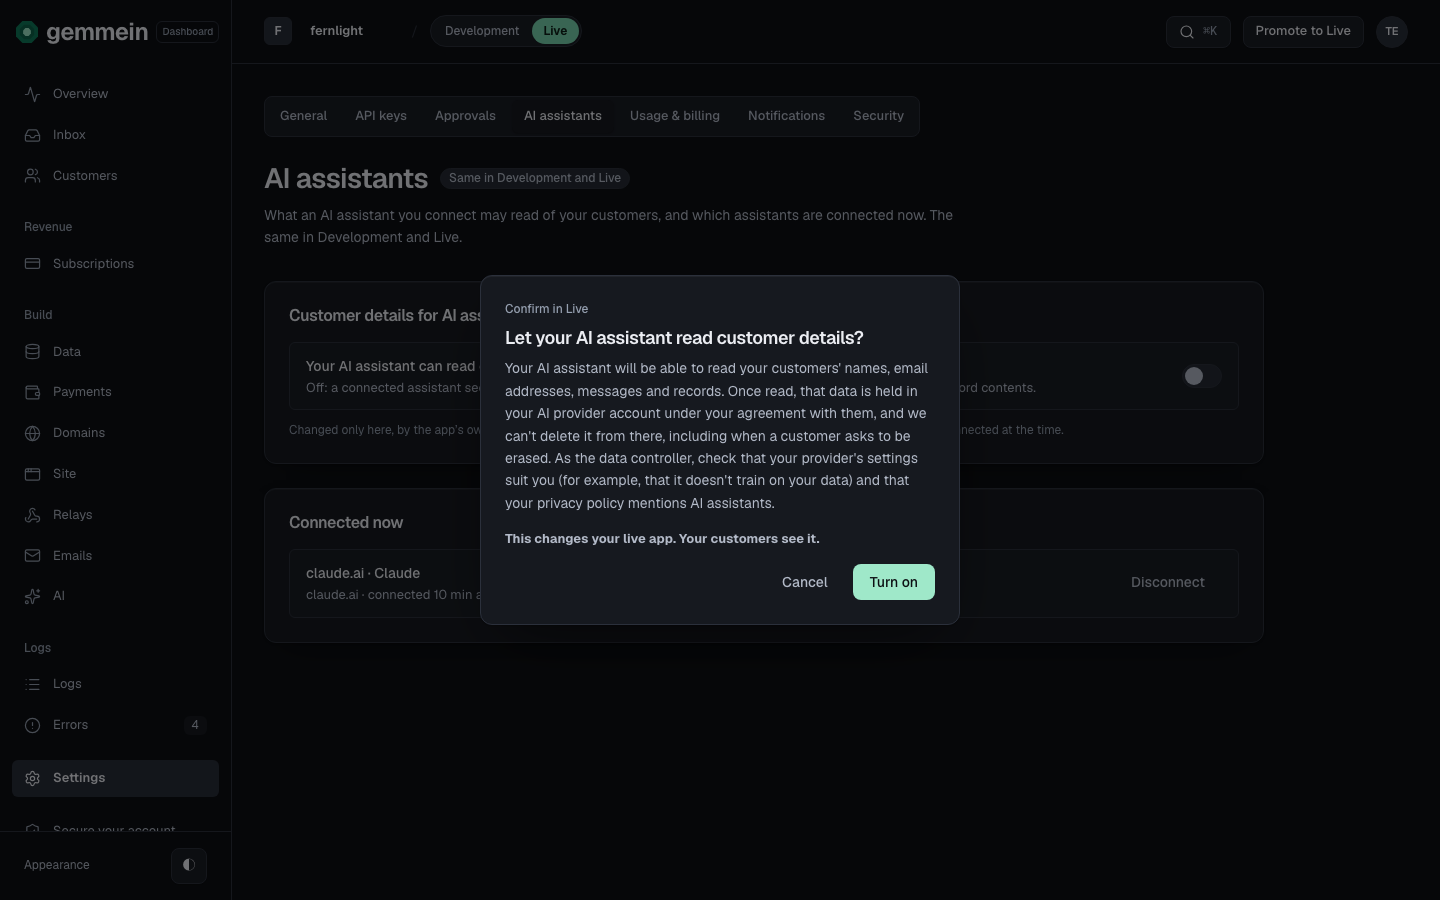Open the TE account avatar menu
1440x900 pixels.
click(1392, 31)
